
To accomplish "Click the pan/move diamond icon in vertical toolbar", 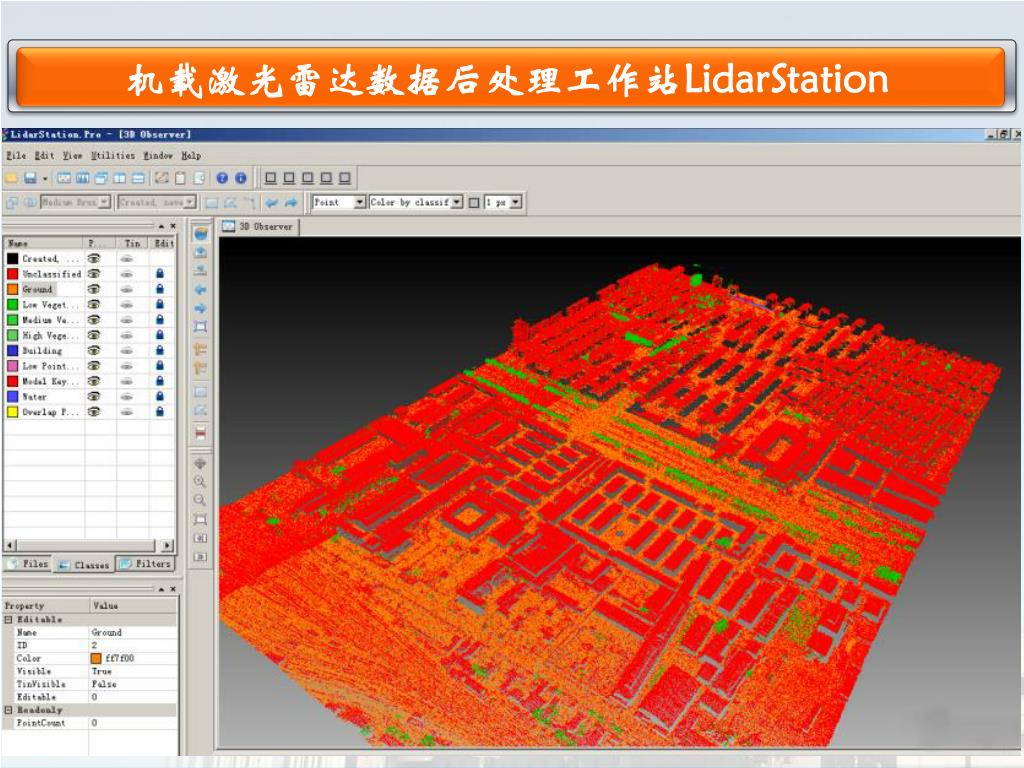I will tap(200, 464).
